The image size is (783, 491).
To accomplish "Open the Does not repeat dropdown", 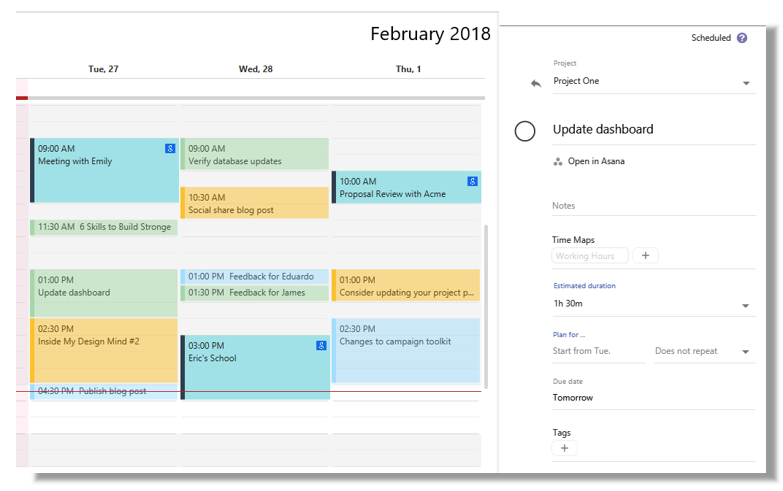I will pos(704,351).
